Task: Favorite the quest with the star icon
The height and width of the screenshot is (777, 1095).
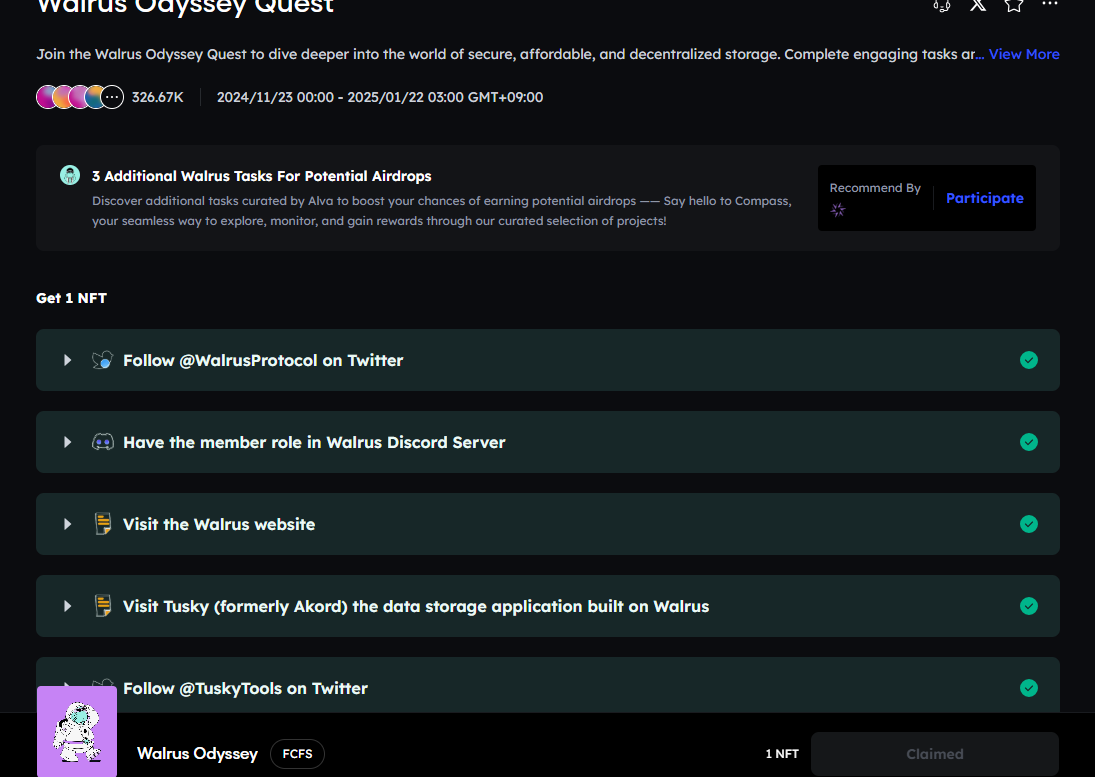Action: pyautogui.click(x=1014, y=5)
